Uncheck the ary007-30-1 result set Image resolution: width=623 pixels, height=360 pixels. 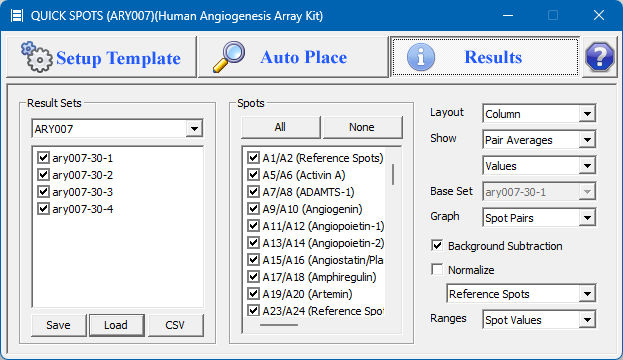tap(43, 158)
